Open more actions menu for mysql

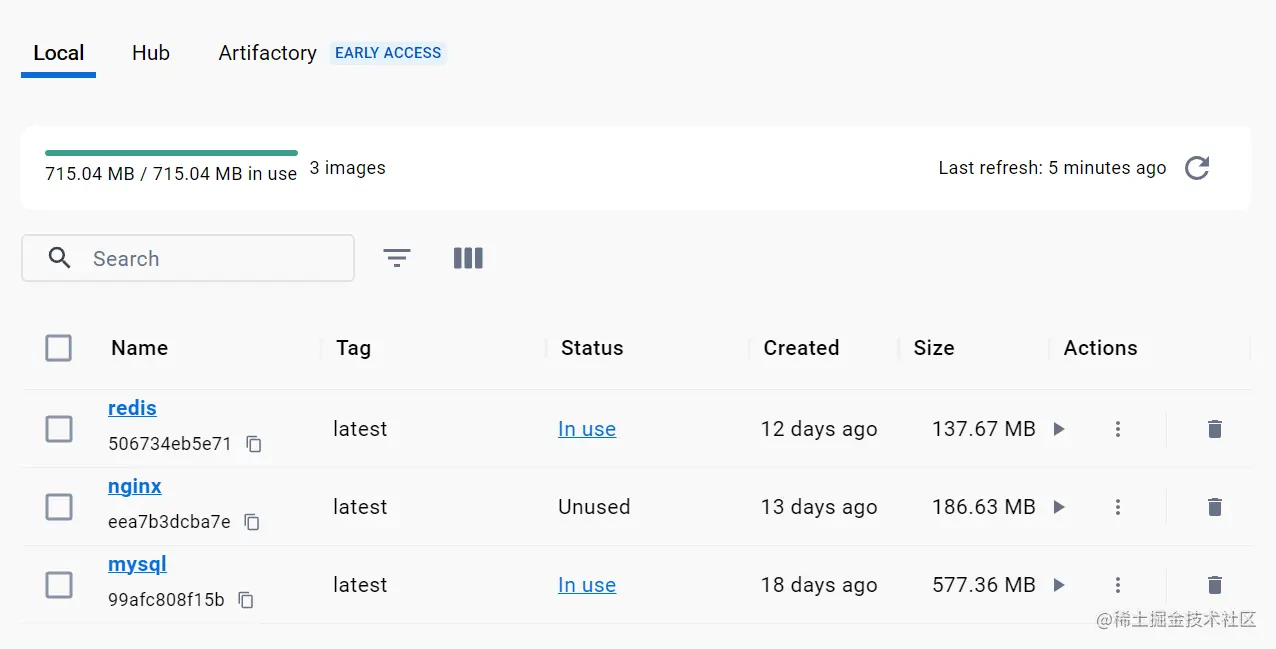pos(1118,585)
